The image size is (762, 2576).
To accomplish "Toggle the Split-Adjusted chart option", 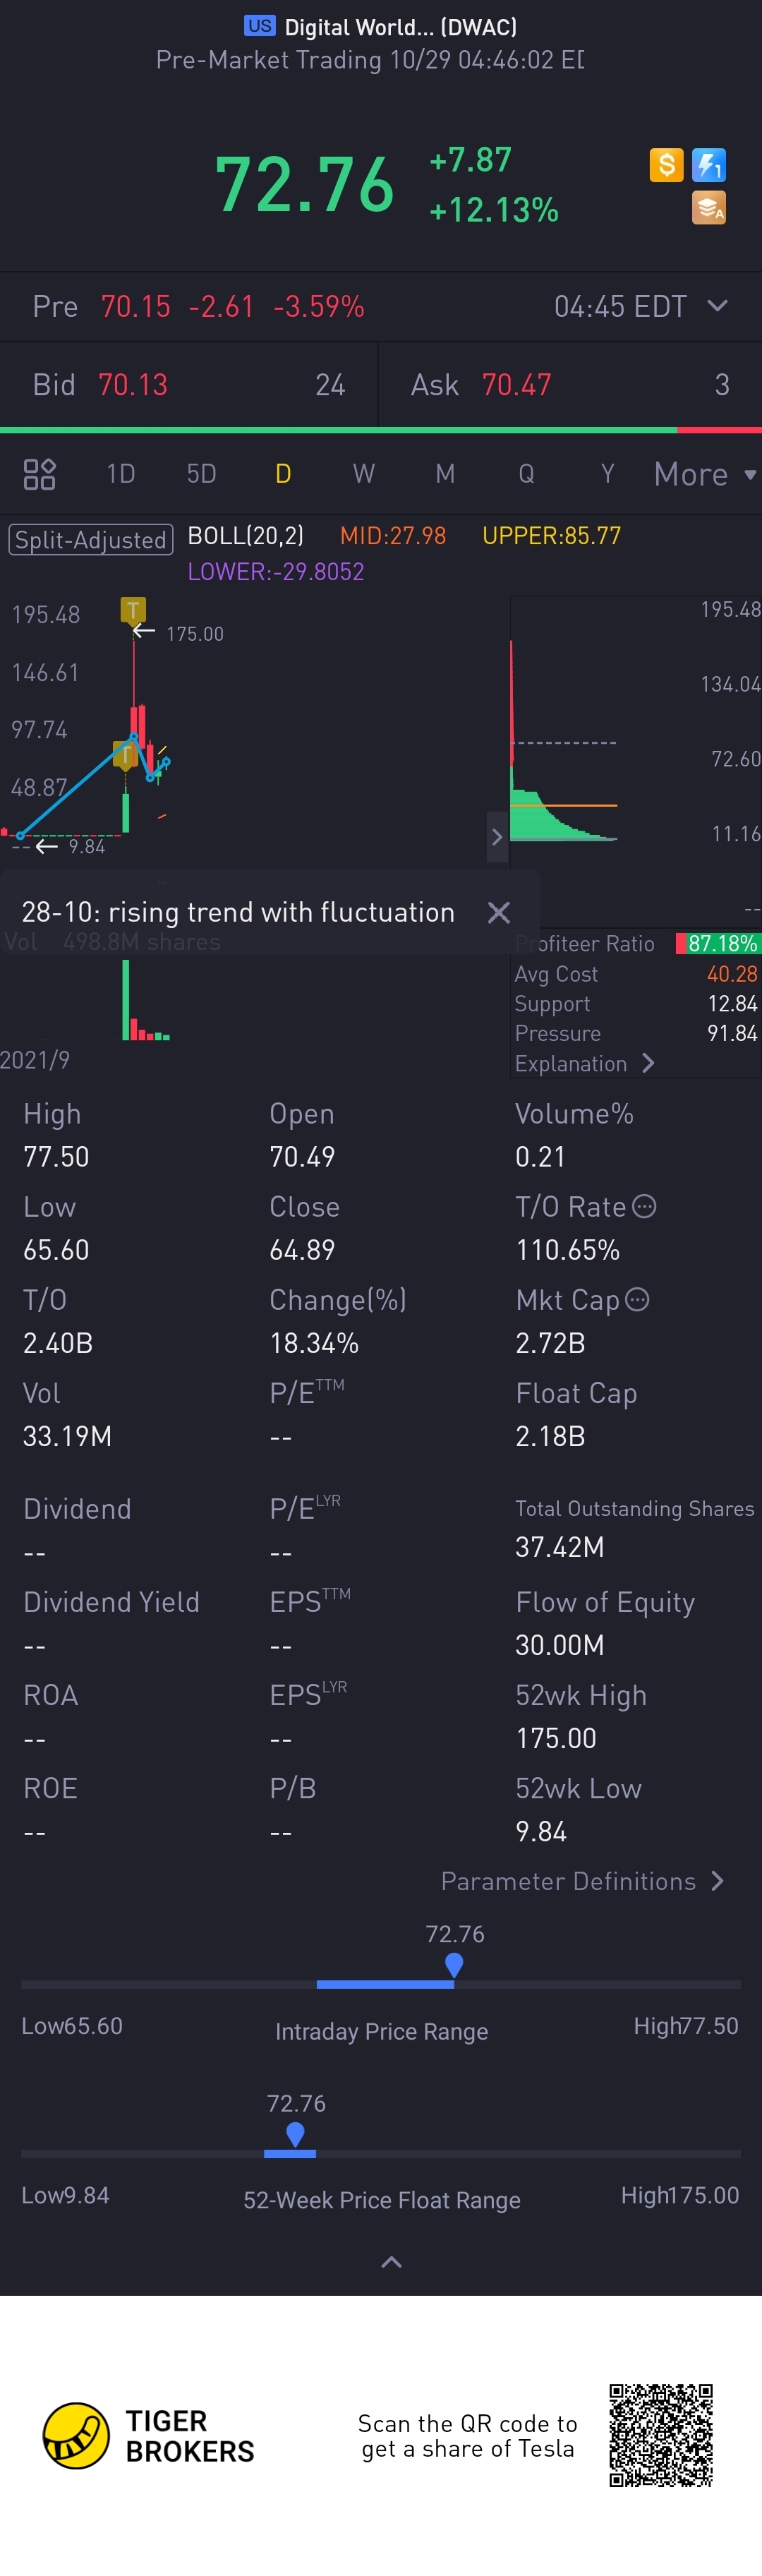I will pyautogui.click(x=91, y=540).
